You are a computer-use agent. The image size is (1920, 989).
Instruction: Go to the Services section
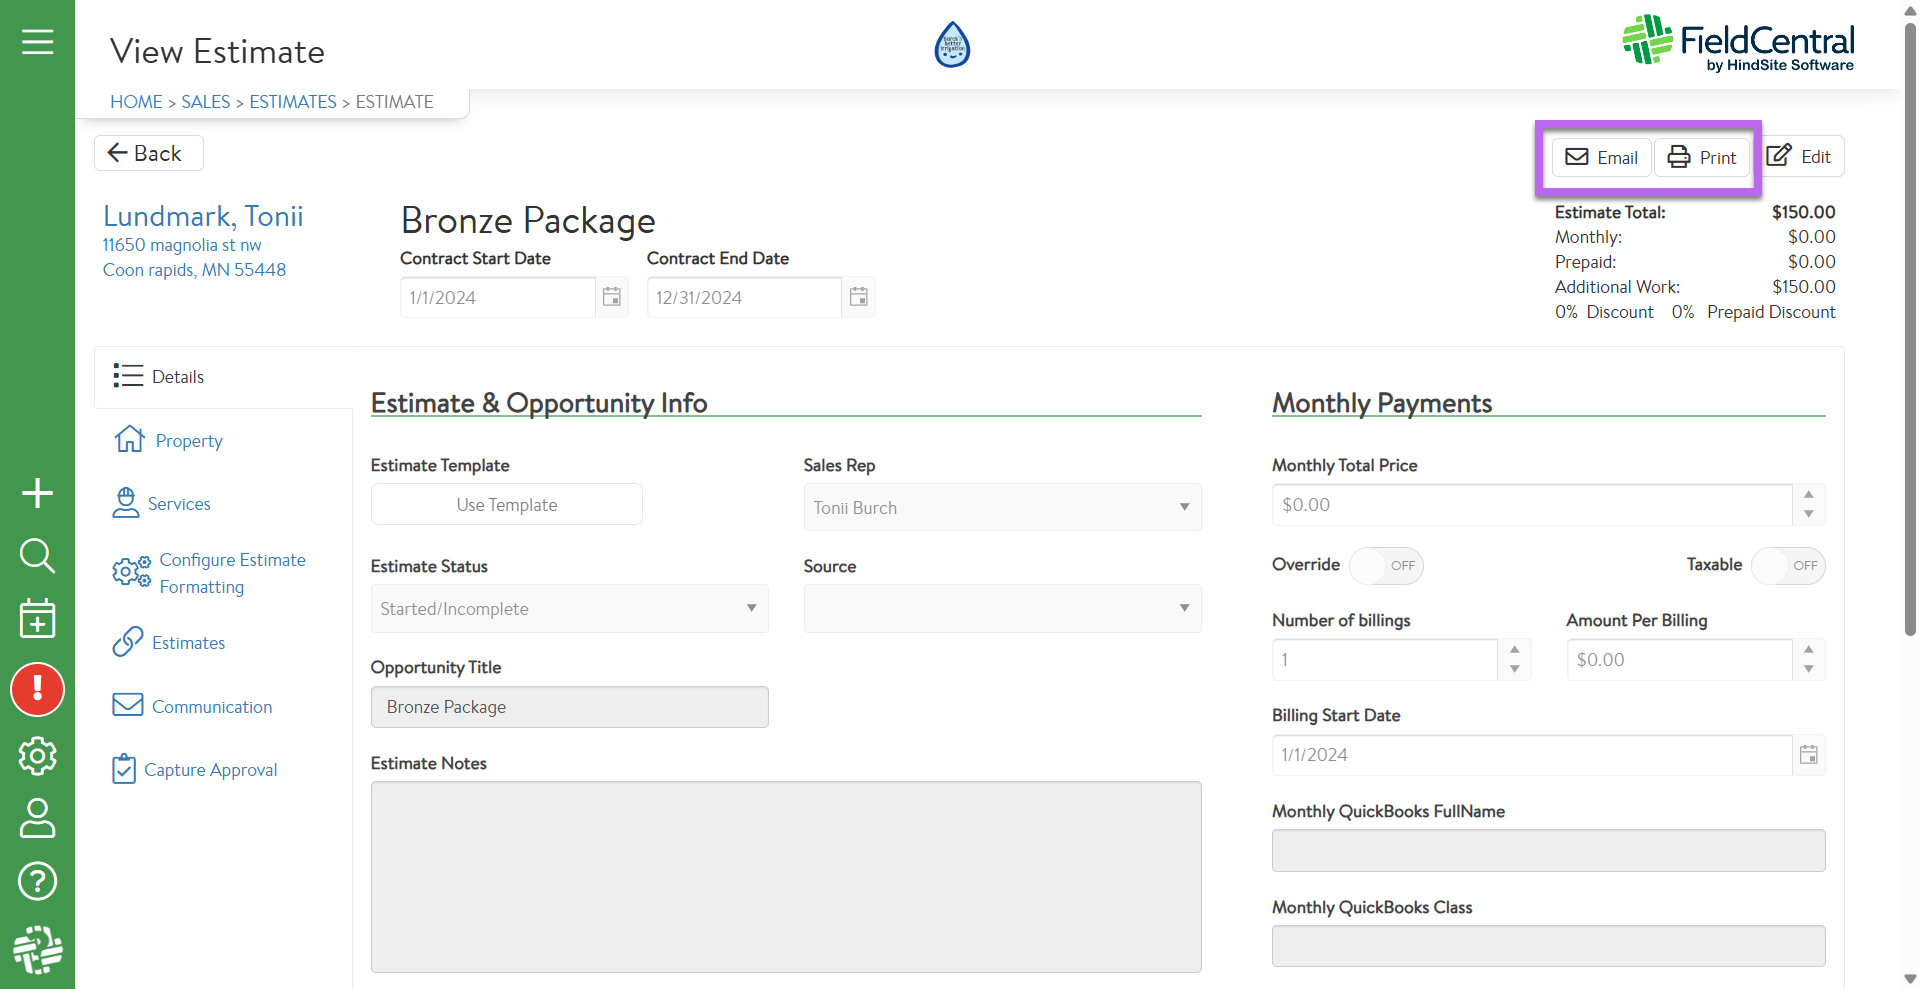click(179, 504)
